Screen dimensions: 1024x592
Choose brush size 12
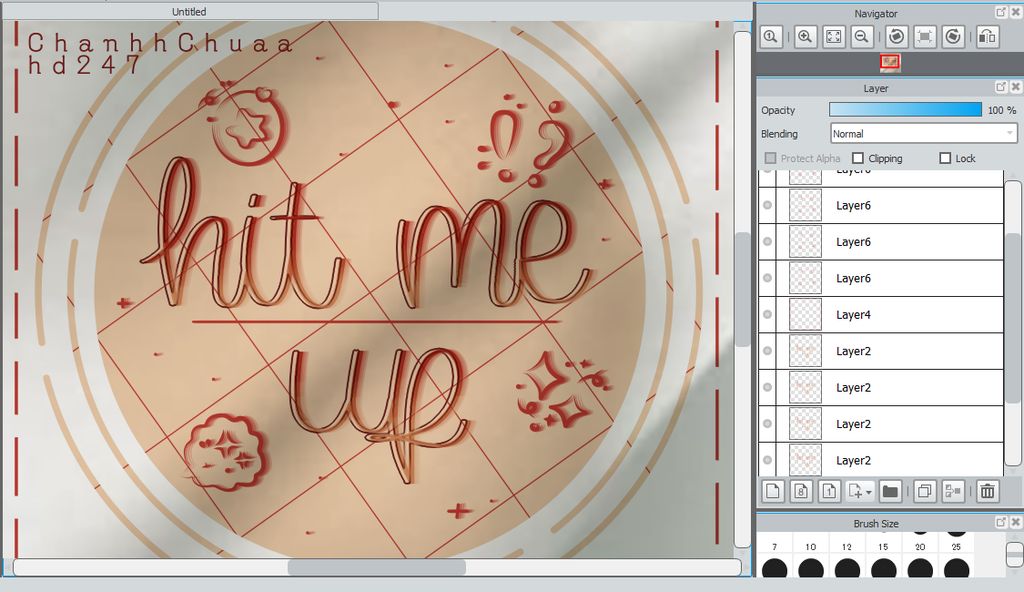point(847,566)
